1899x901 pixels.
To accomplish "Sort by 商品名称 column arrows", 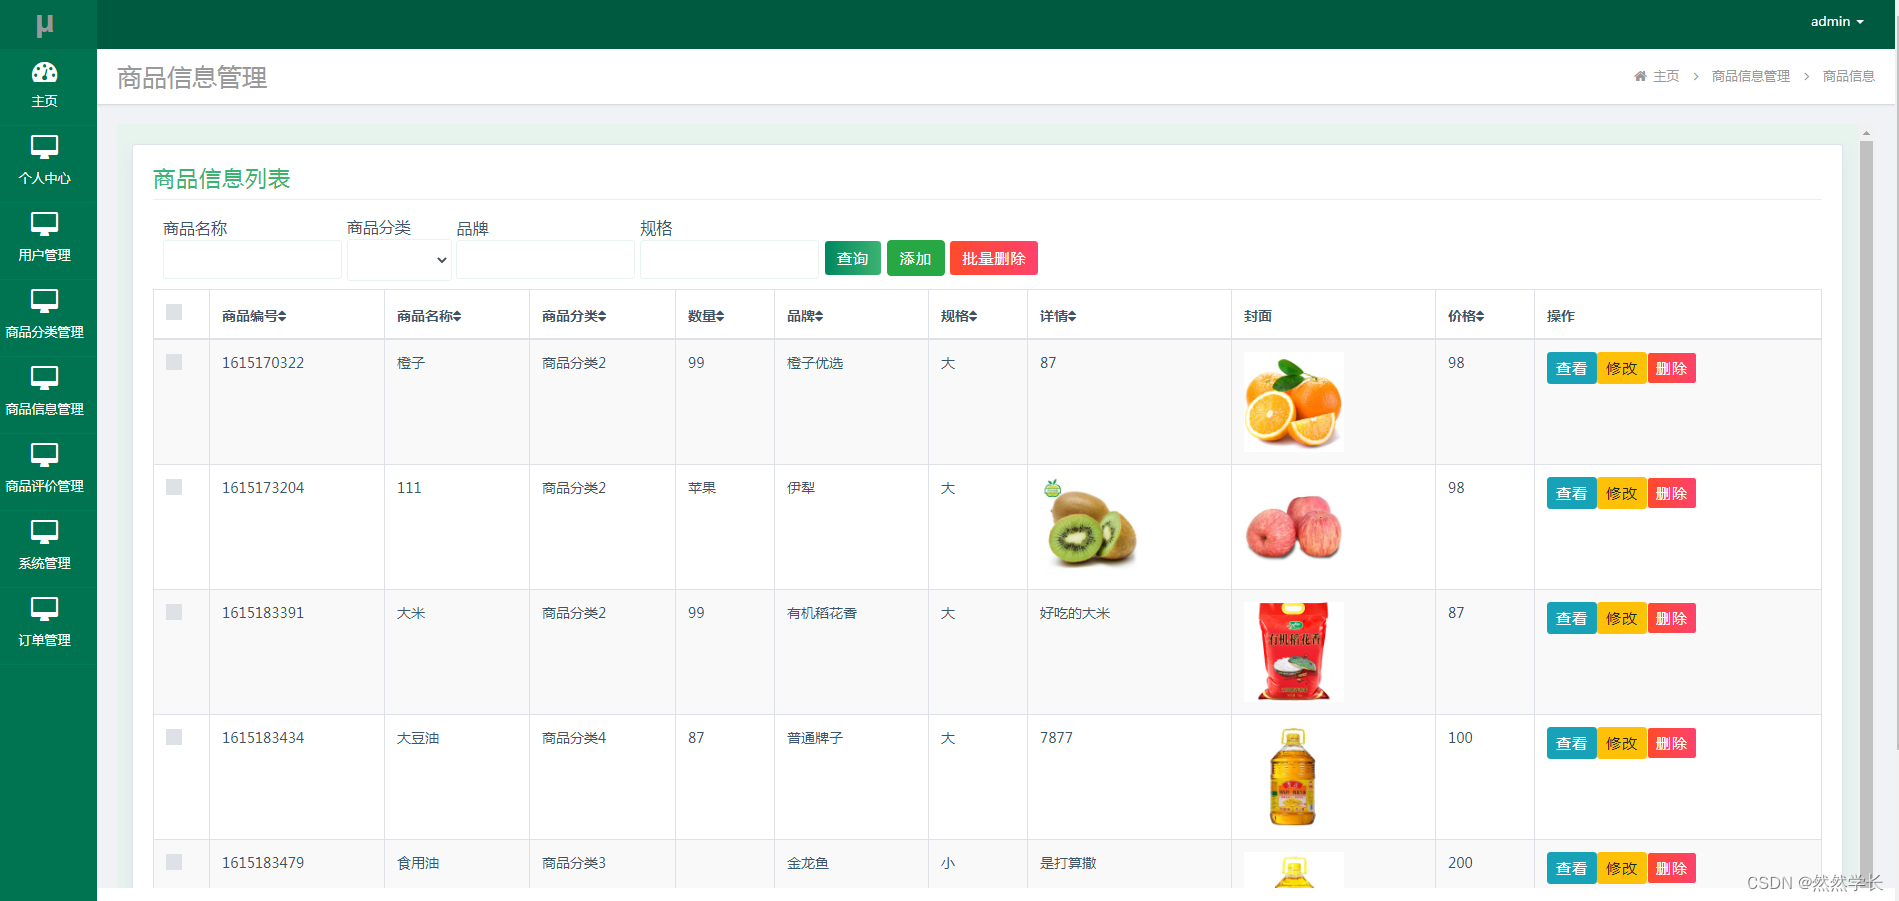I will pyautogui.click(x=457, y=316).
